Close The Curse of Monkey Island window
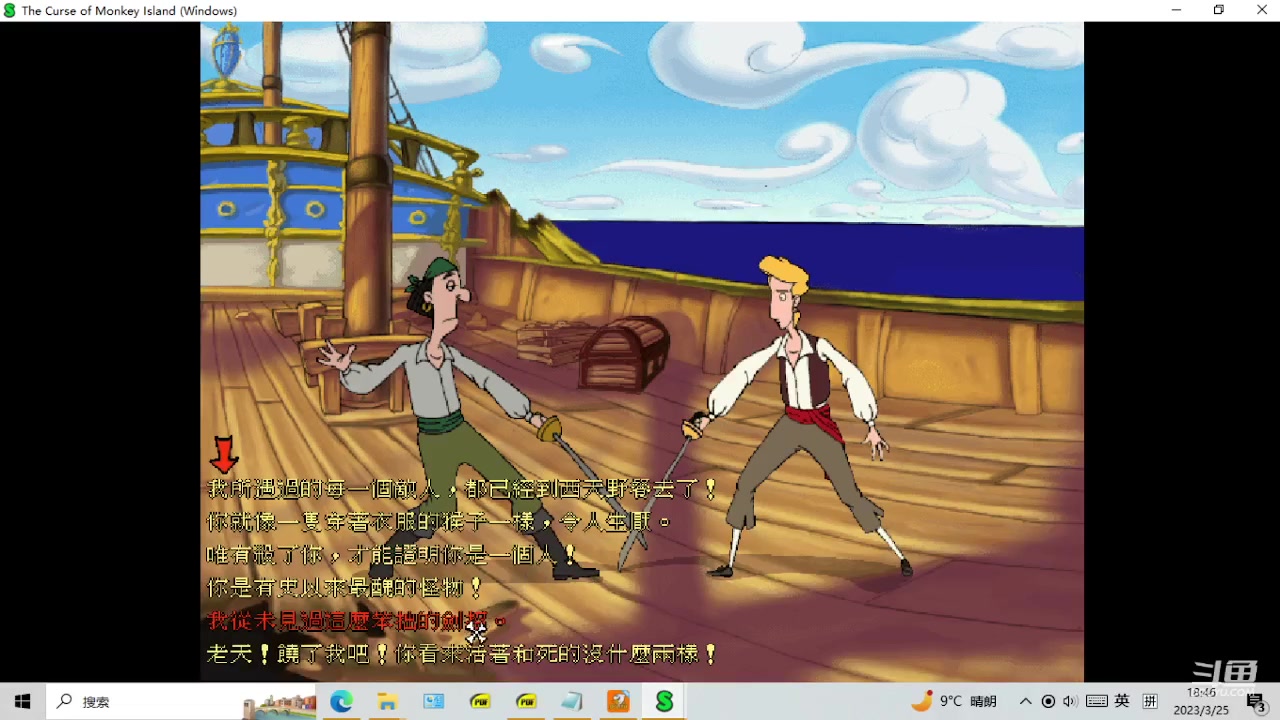This screenshot has width=1280, height=720. (x=1261, y=10)
